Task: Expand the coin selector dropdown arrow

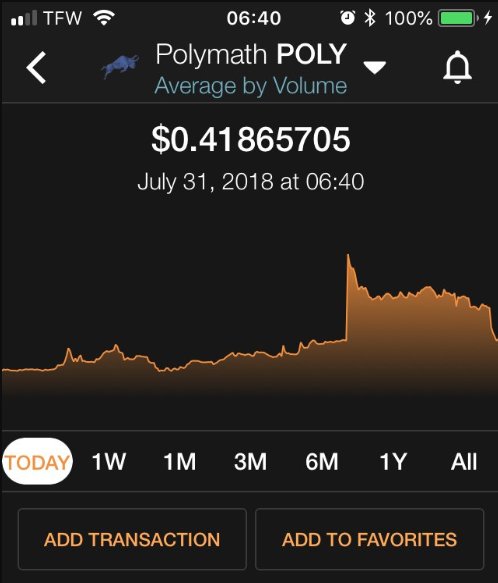Action: click(375, 67)
